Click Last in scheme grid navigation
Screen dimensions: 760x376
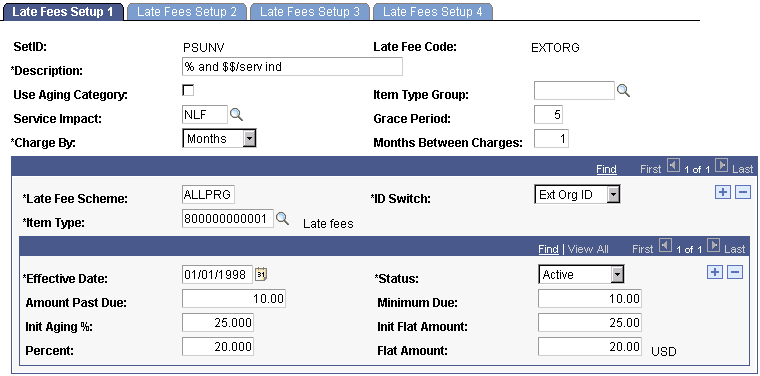click(743, 169)
